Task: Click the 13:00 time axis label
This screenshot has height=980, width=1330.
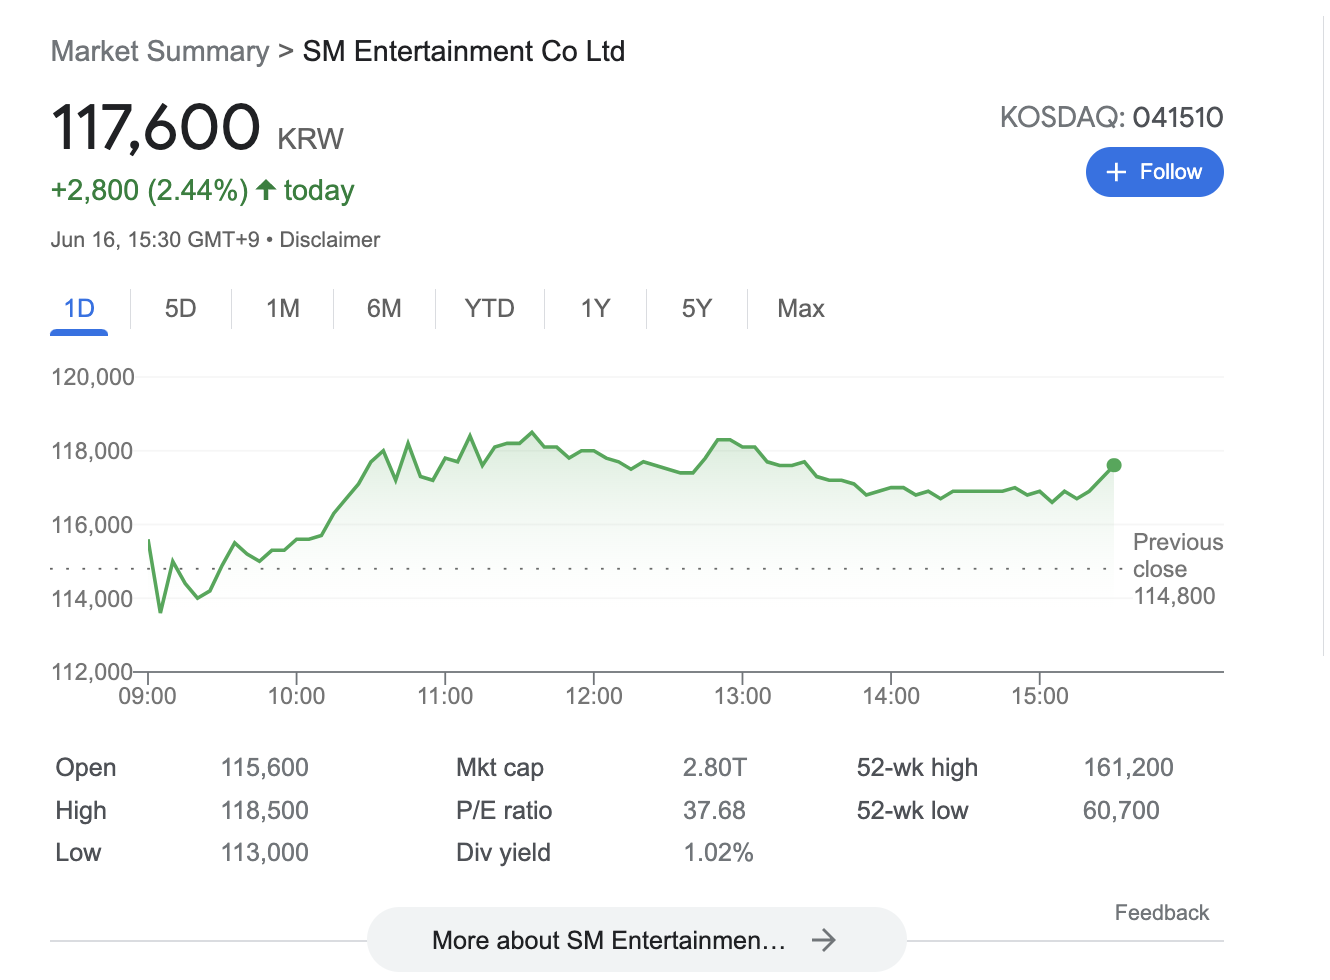Action: pyautogui.click(x=743, y=696)
